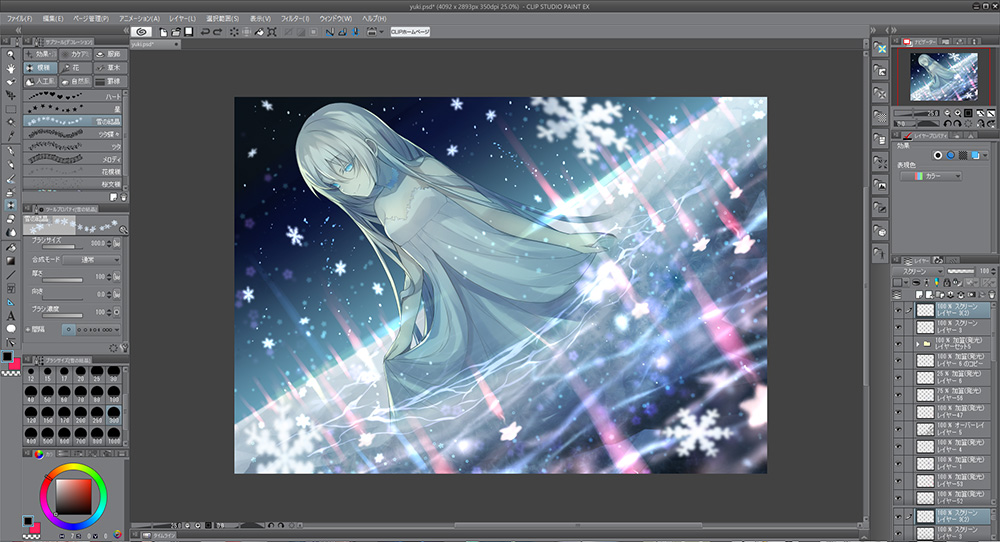
Task: Switch to the yuki.psd canvas tab
Action: click(x=155, y=44)
